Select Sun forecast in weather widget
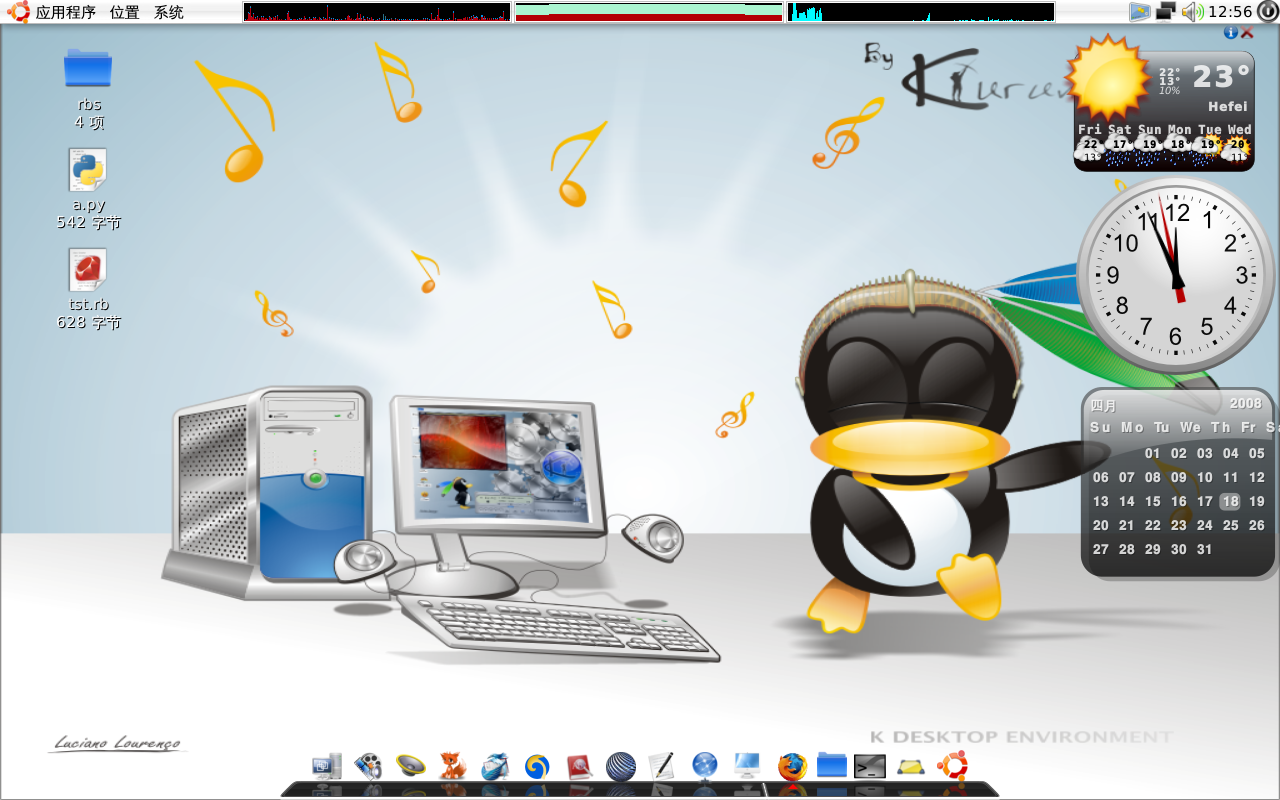The width and height of the screenshot is (1280, 800). (x=1150, y=144)
